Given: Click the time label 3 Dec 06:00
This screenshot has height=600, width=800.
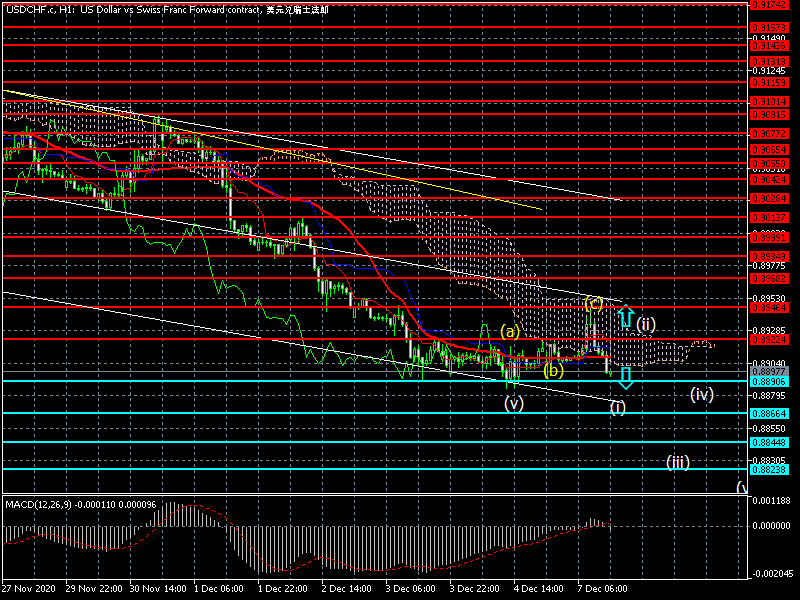Looking at the screenshot, I should [411, 589].
